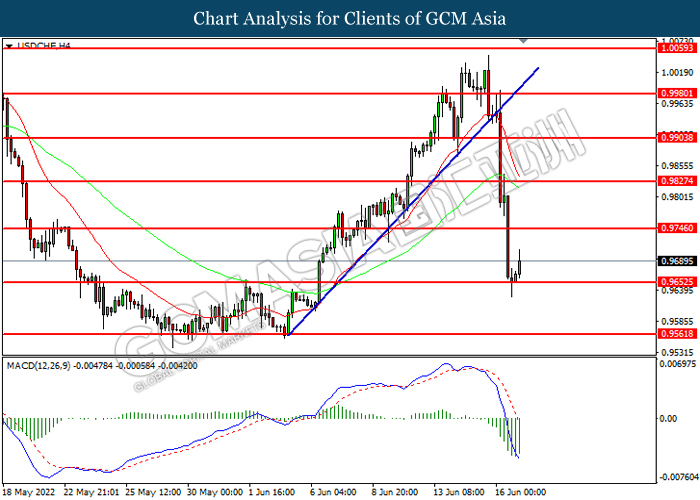Click the MACD zero level 0.00 label

point(668,418)
